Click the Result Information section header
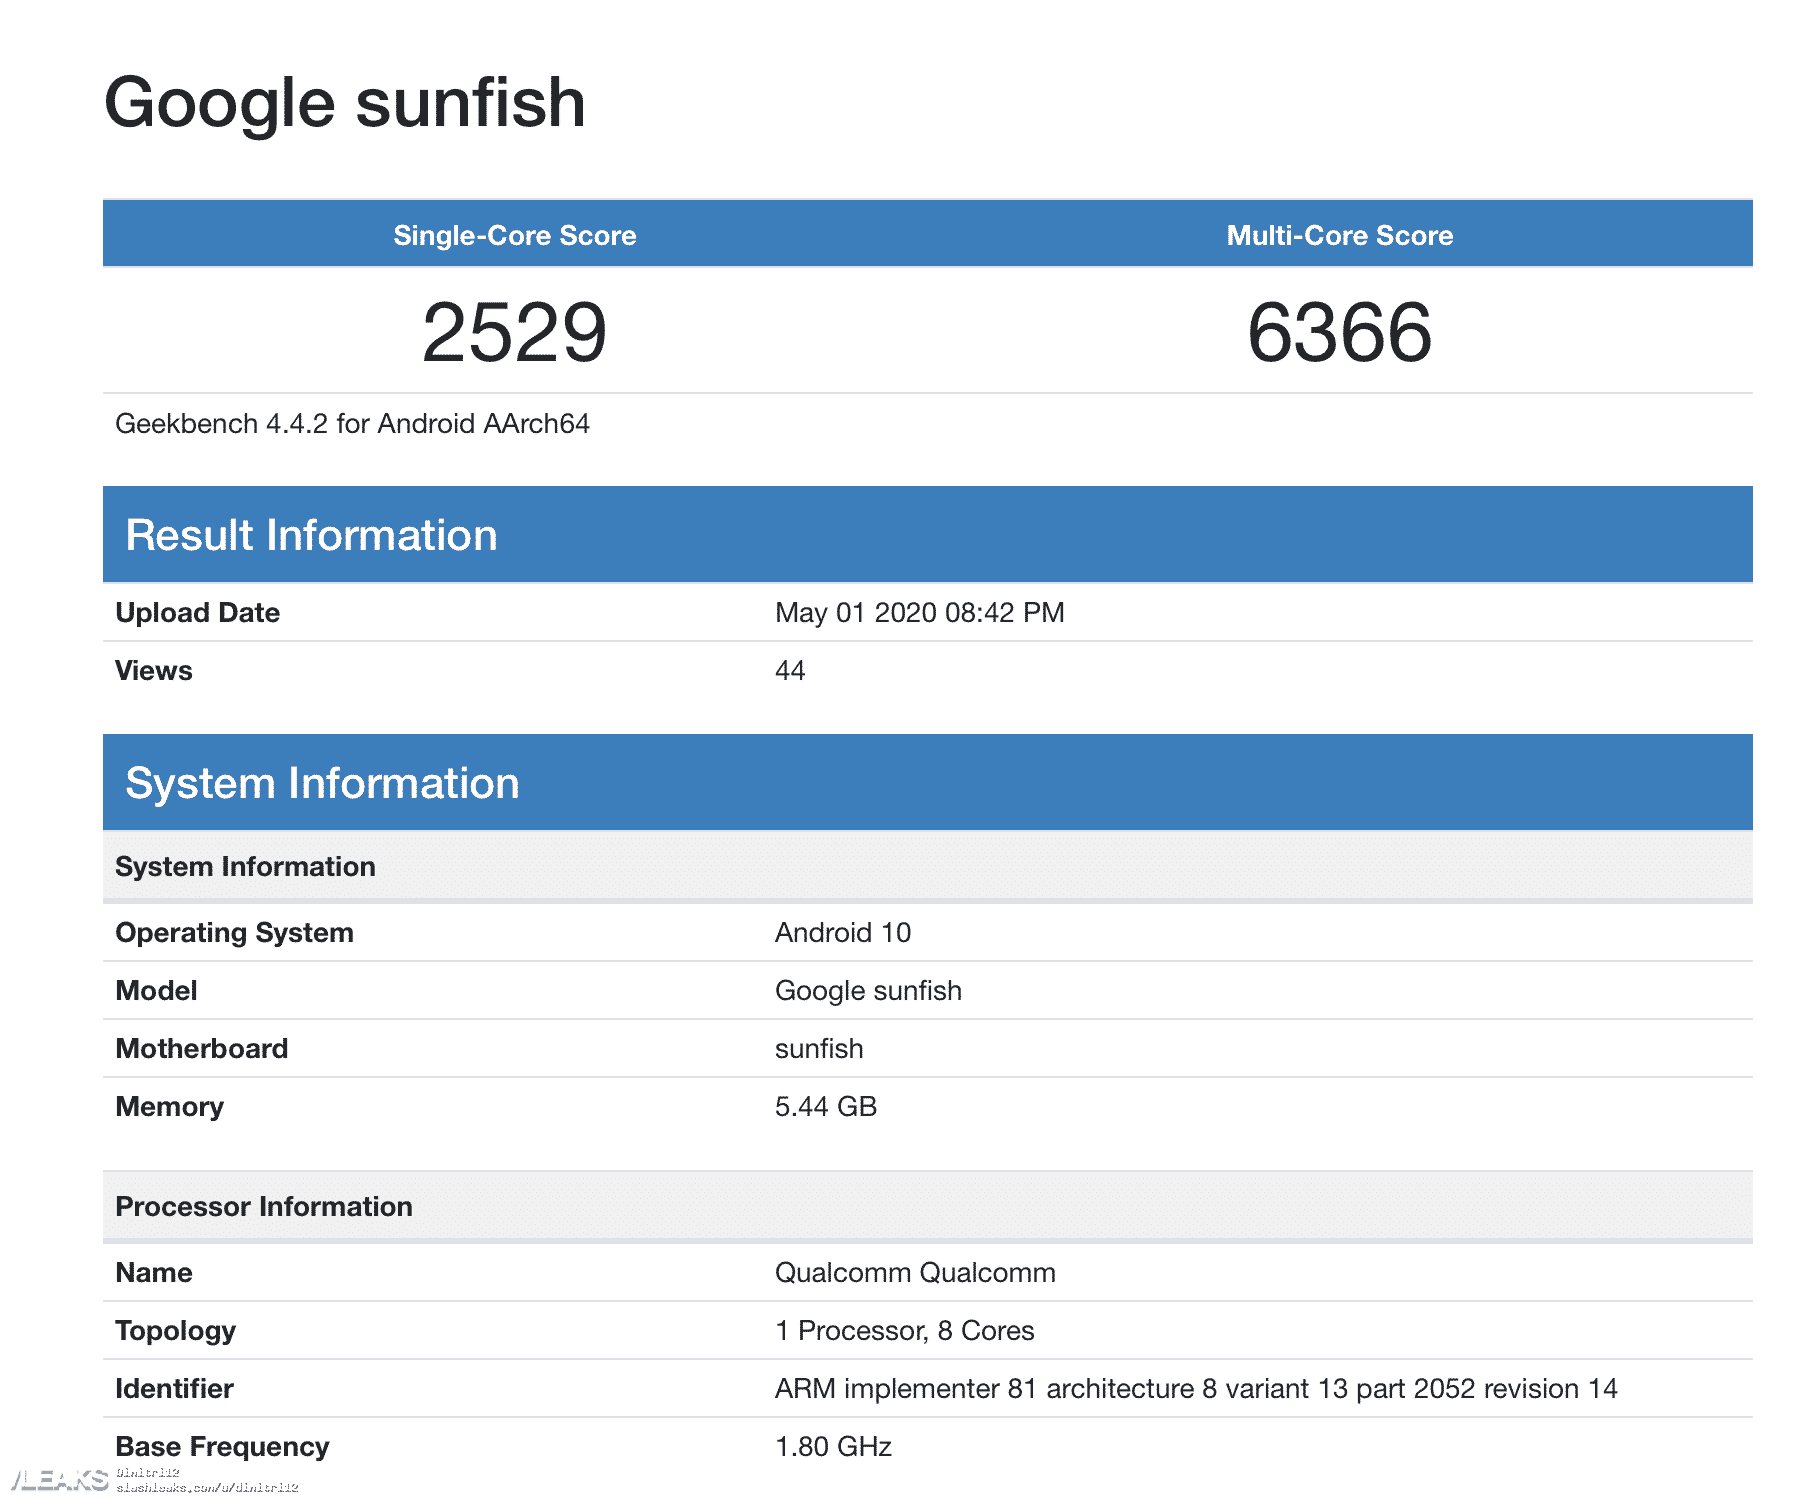Screen dimensions: 1804x1510 (x=311, y=535)
